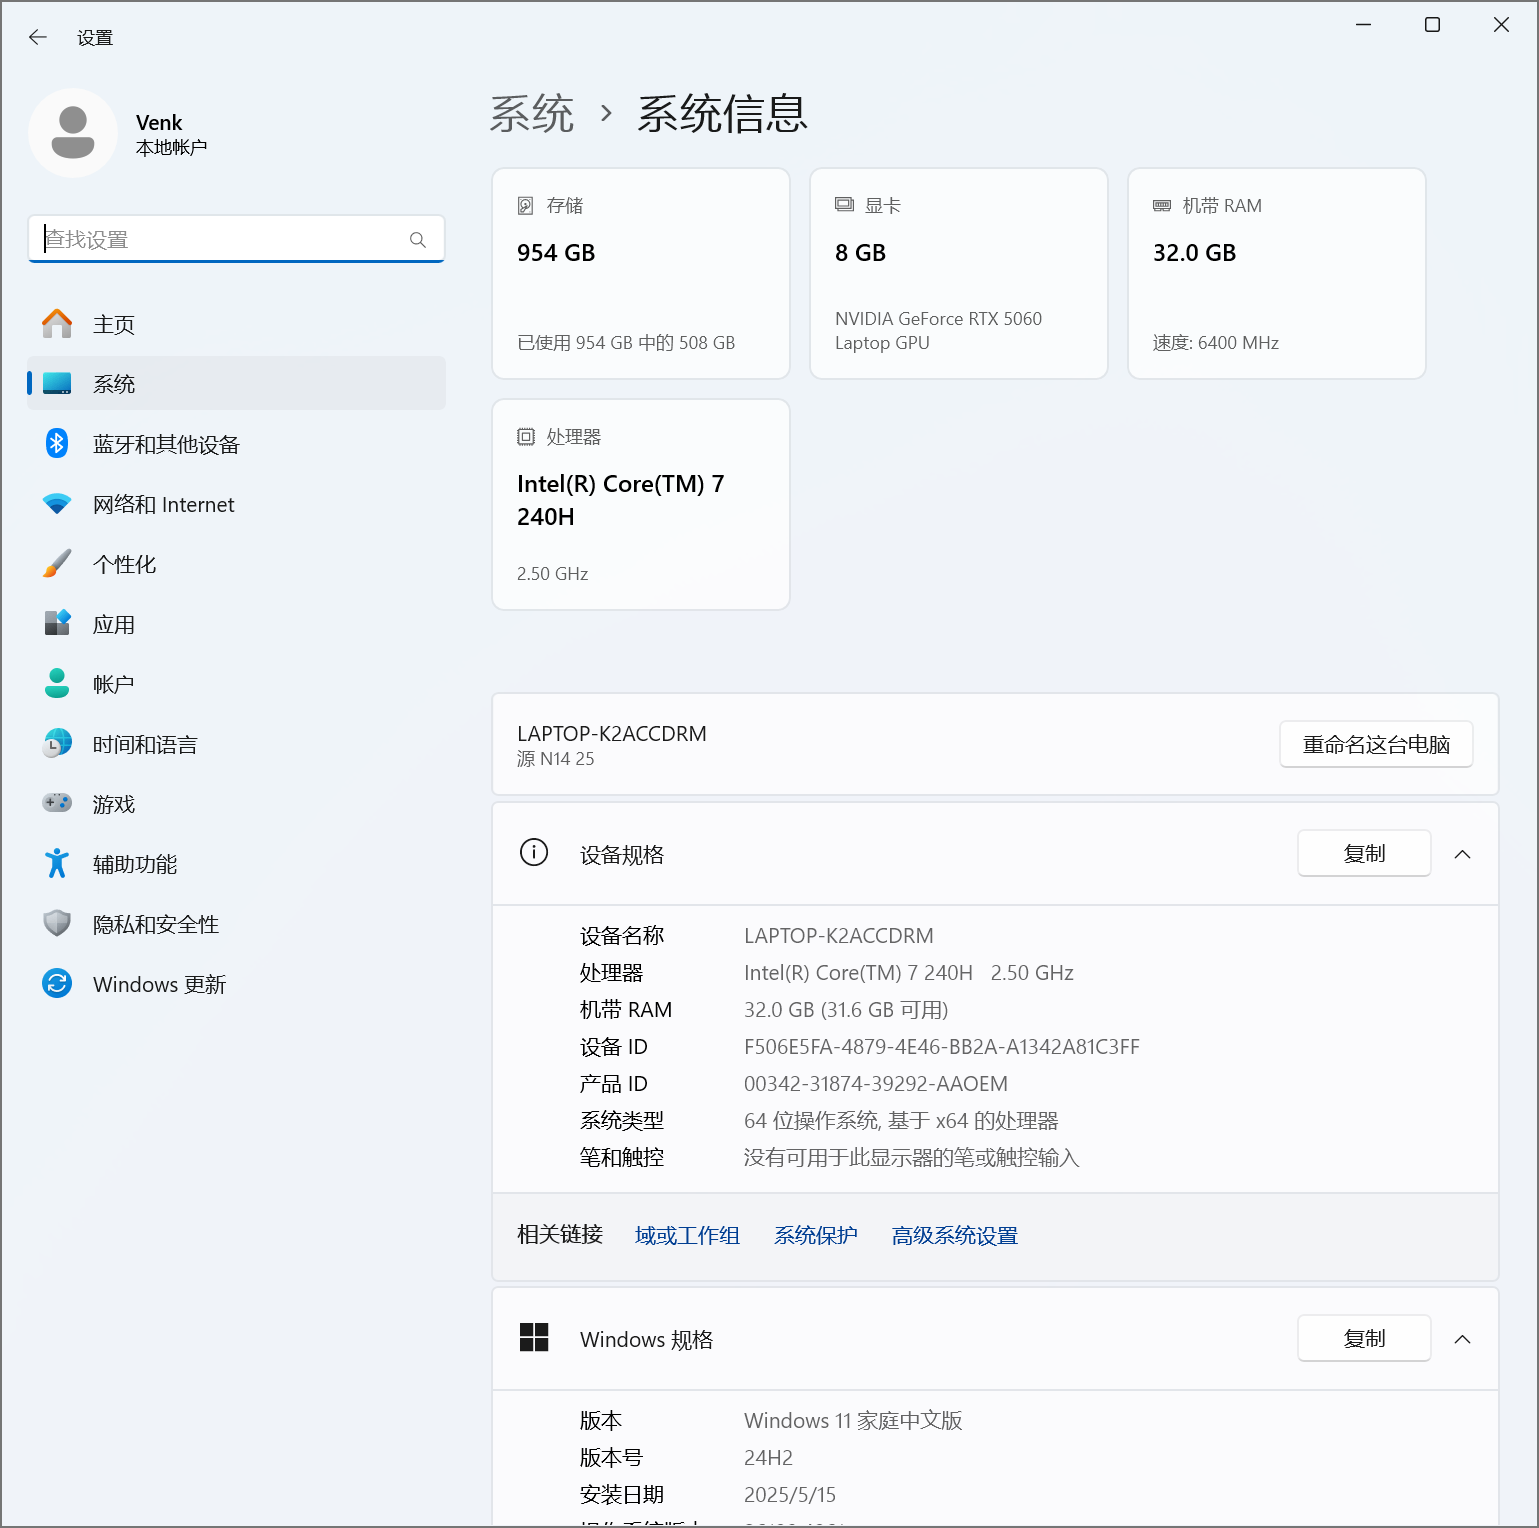Open the 高级系统设置 link
This screenshot has width=1539, height=1528.
[x=954, y=1236]
